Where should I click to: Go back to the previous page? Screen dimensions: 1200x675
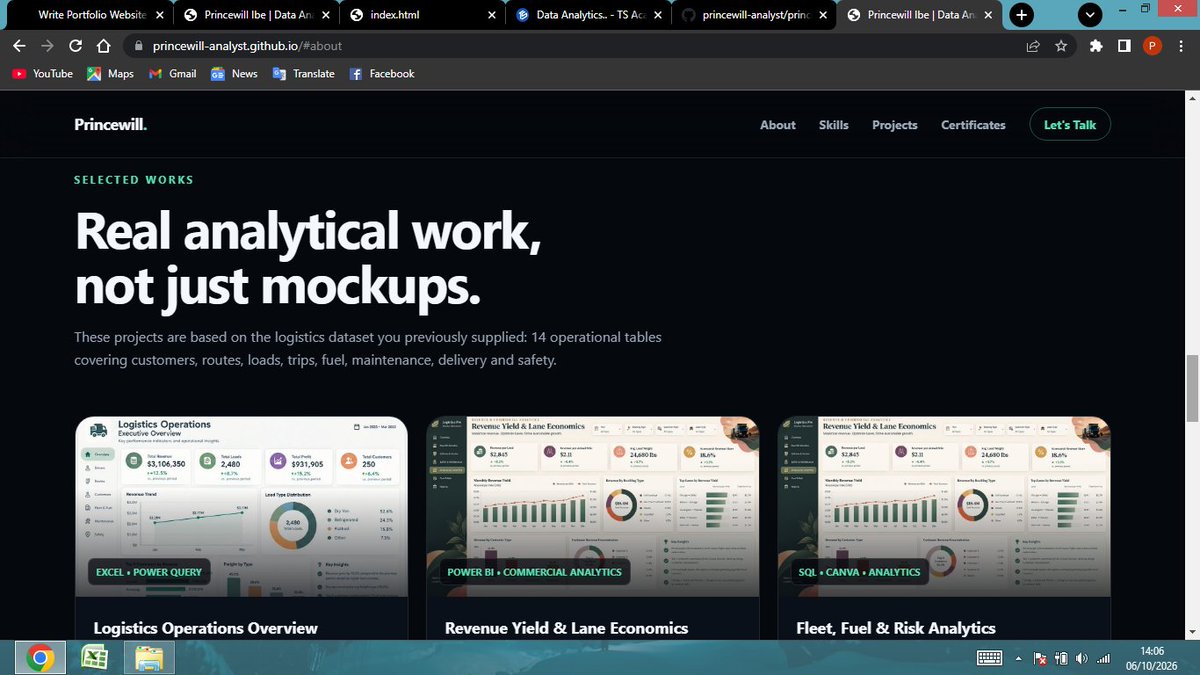[19, 46]
